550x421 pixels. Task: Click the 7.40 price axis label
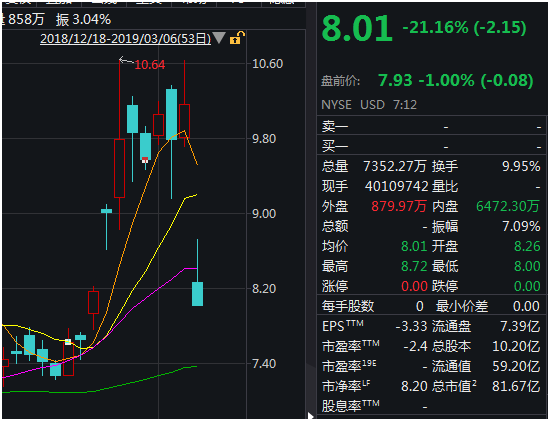(264, 364)
